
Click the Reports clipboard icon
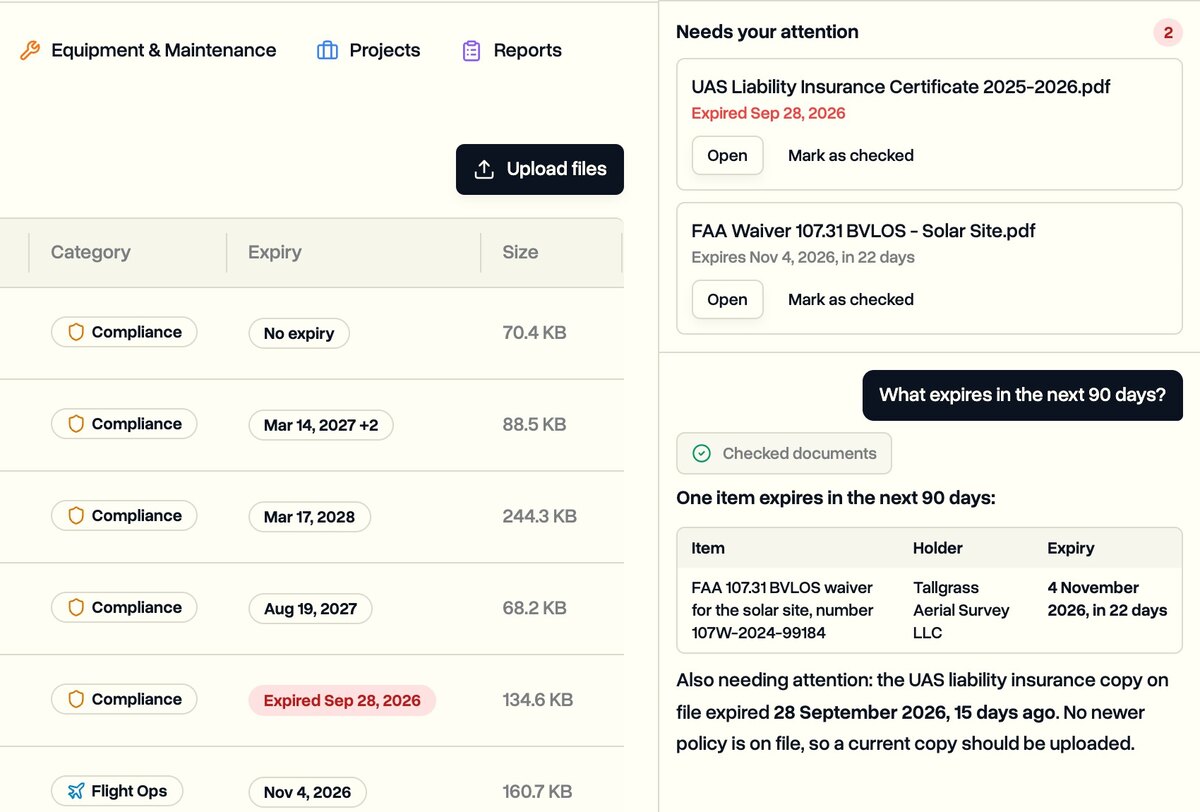[472, 50]
